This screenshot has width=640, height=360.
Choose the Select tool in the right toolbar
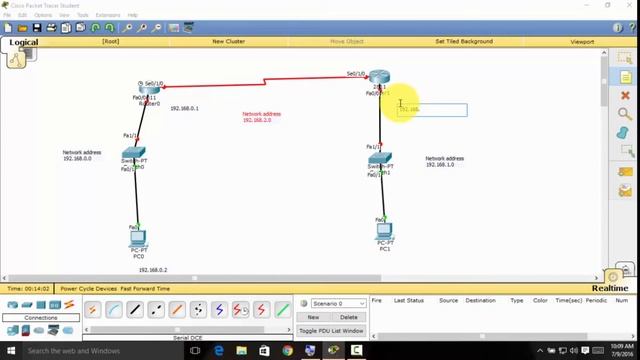pyautogui.click(x=624, y=58)
